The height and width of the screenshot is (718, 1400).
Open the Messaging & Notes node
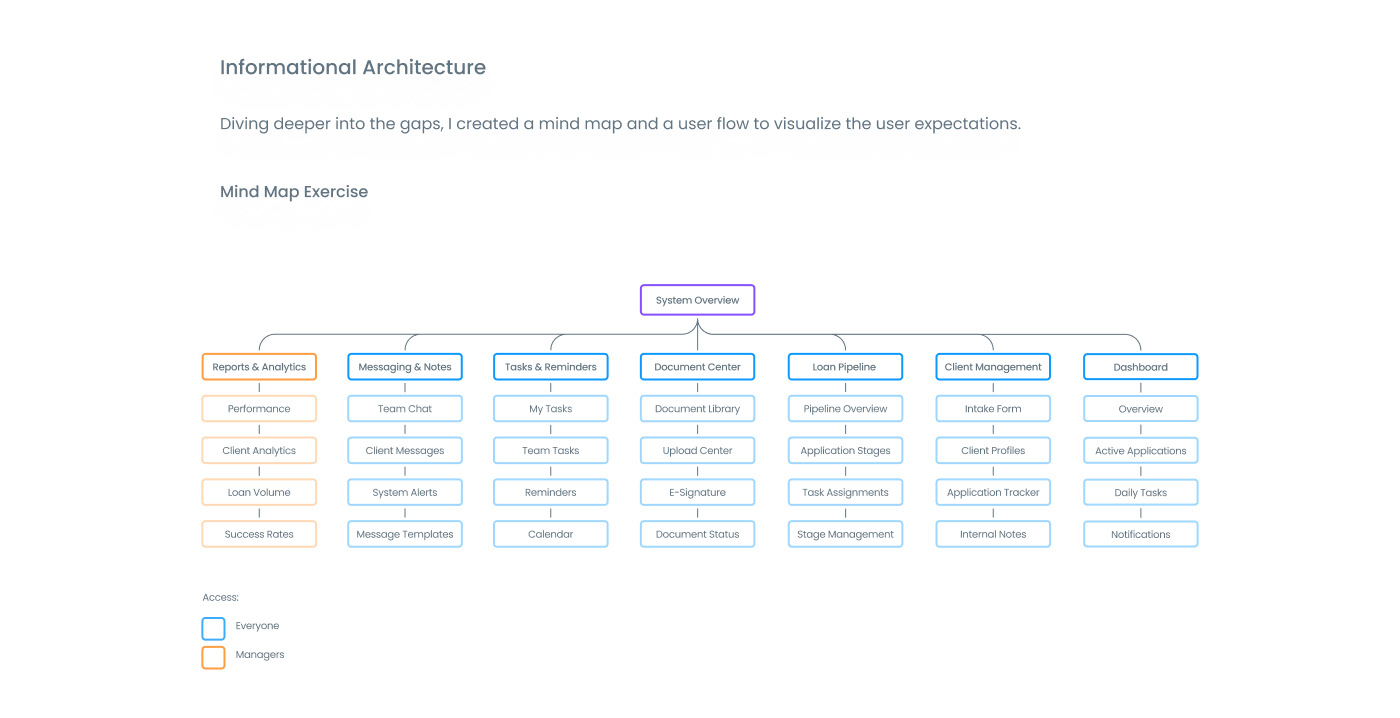point(405,367)
